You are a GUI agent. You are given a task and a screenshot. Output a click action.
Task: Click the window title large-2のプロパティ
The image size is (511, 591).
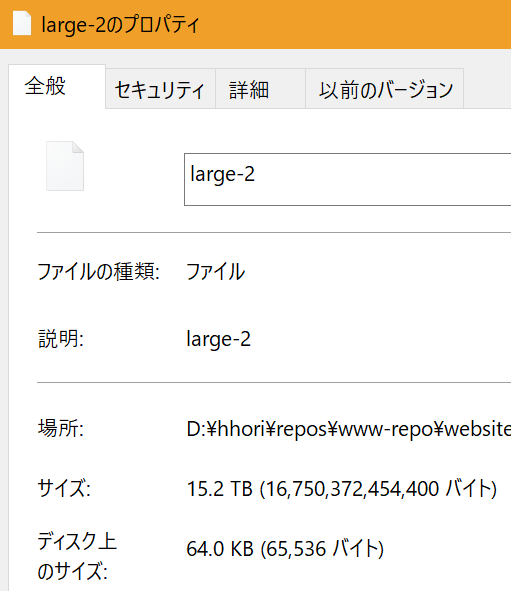120,25
